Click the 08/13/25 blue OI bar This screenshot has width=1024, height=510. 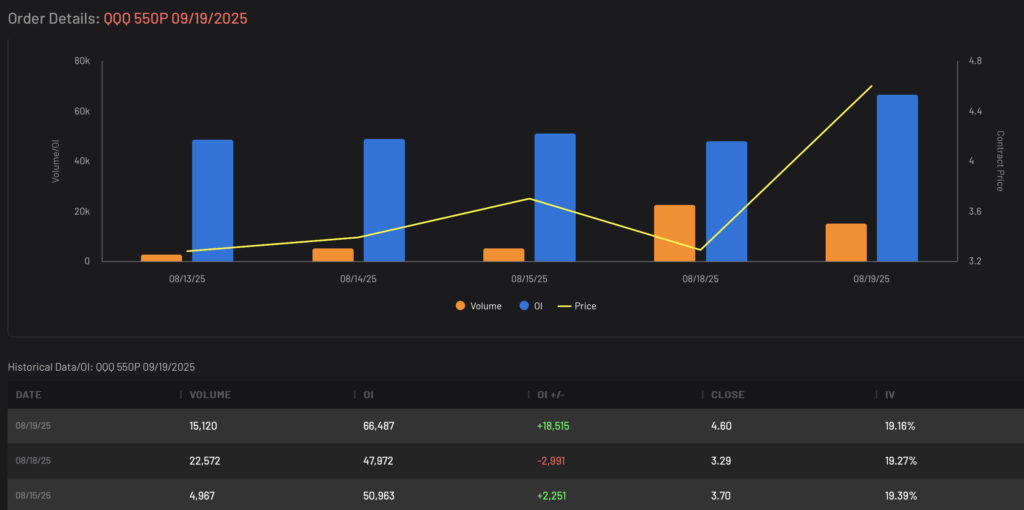pyautogui.click(x=213, y=200)
